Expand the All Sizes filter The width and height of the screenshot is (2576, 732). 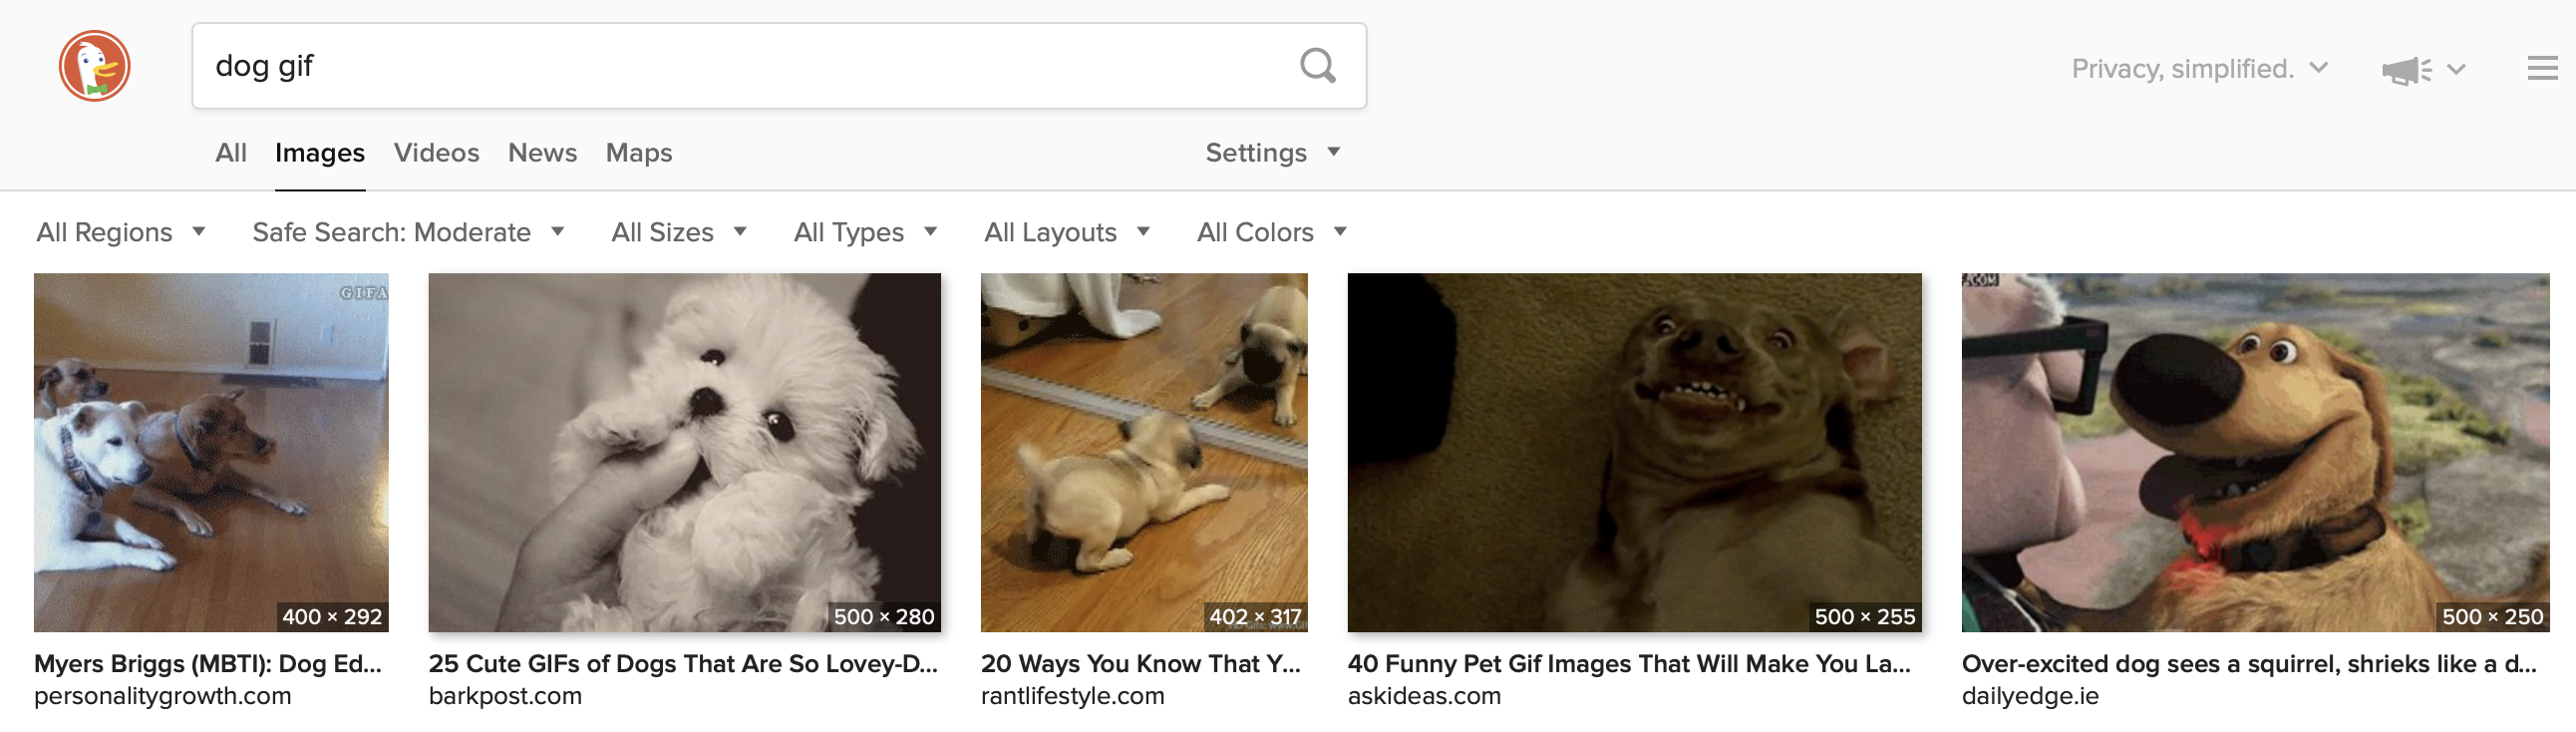pyautogui.click(x=678, y=232)
